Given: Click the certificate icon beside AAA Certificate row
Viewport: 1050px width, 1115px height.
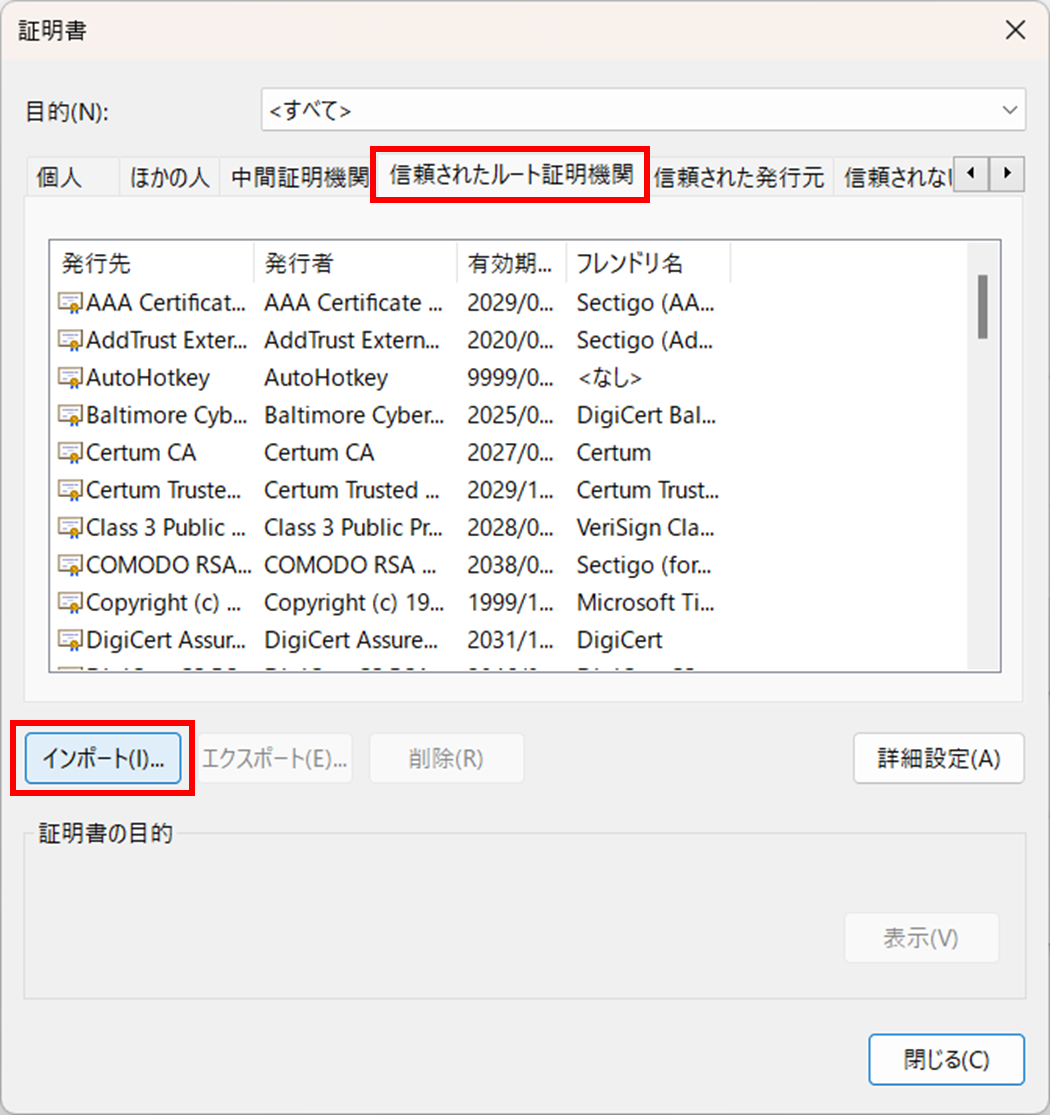Looking at the screenshot, I should pyautogui.click(x=70, y=303).
